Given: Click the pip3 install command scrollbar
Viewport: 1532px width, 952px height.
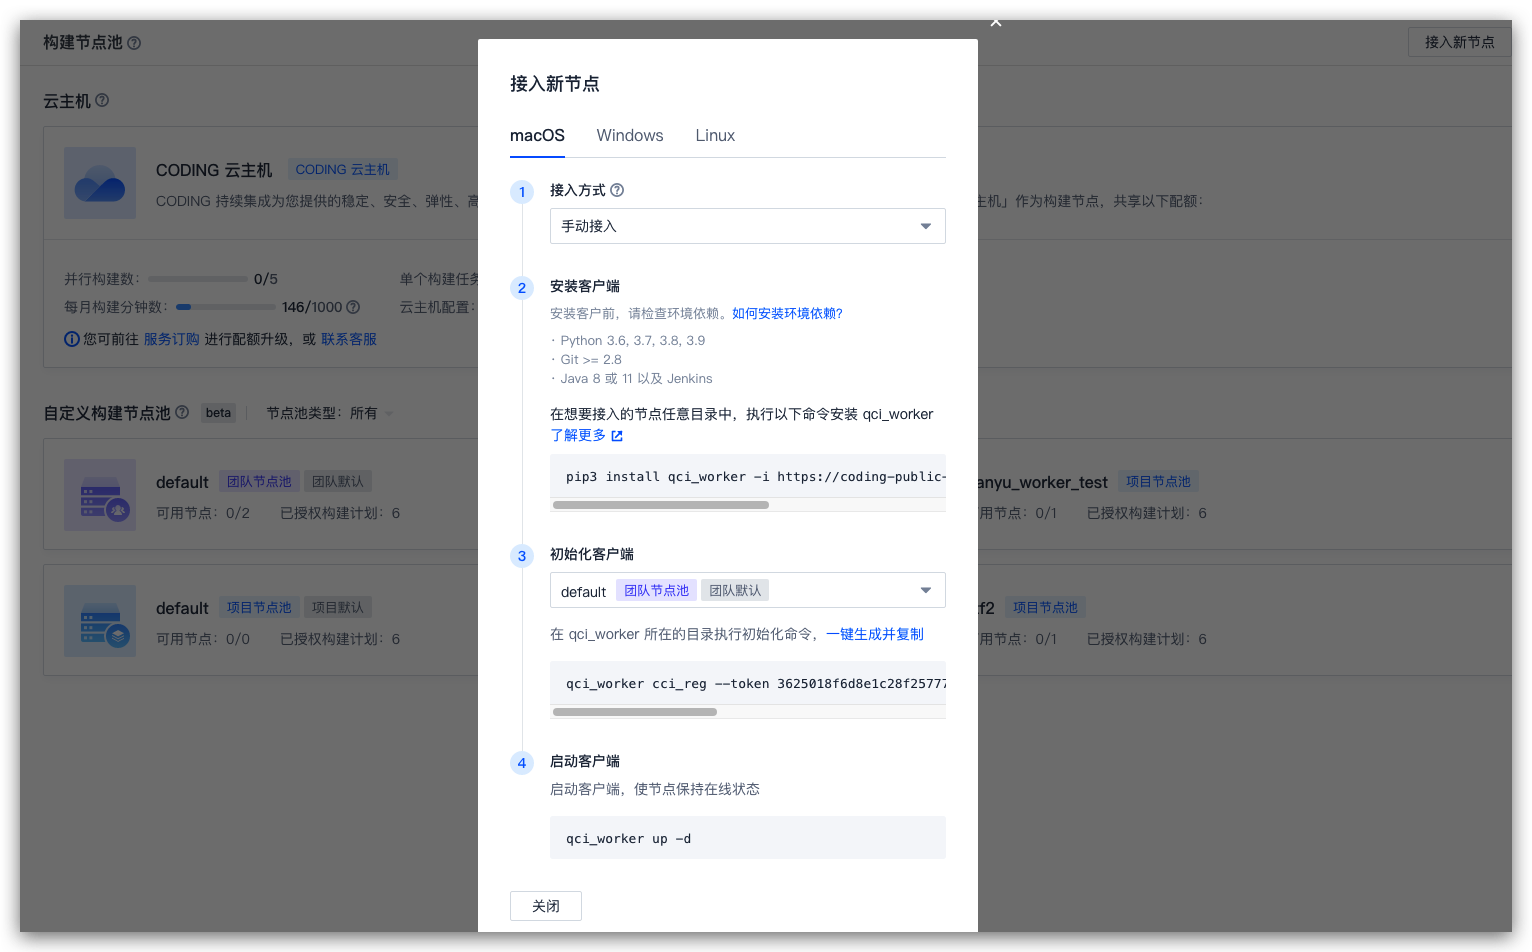Looking at the screenshot, I should tap(661, 505).
